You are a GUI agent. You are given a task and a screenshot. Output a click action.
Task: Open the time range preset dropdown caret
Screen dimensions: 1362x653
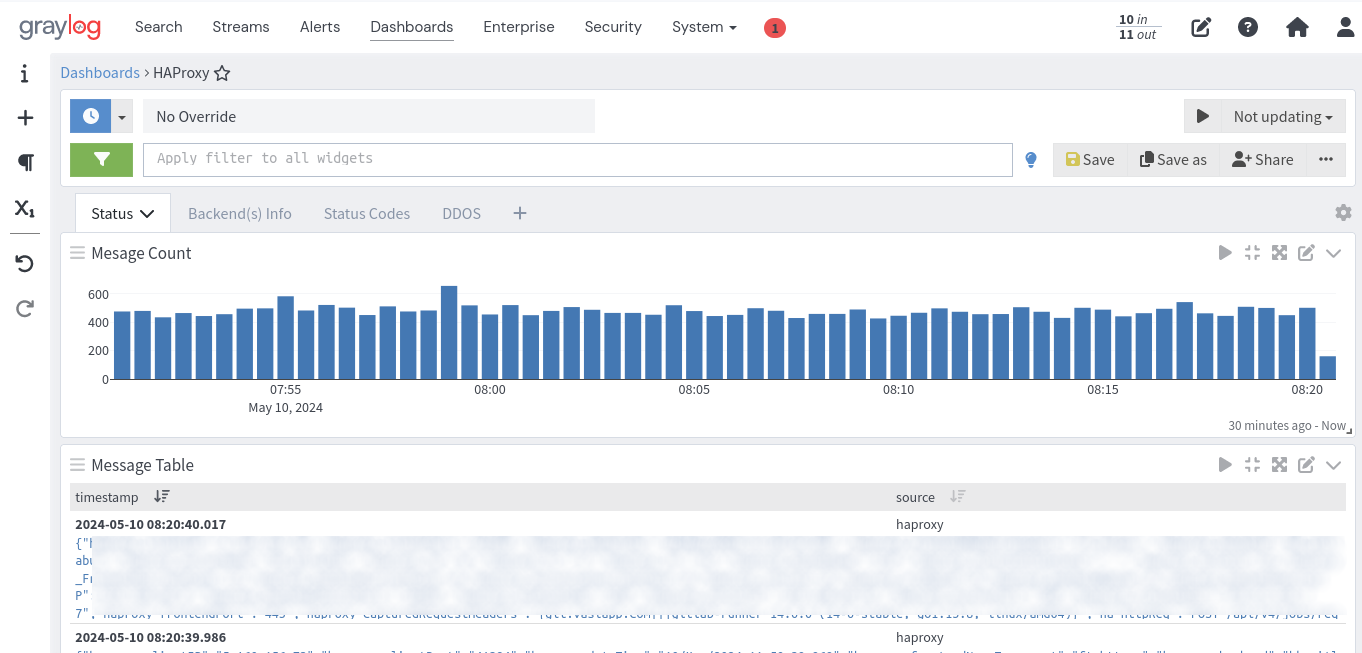(122, 117)
